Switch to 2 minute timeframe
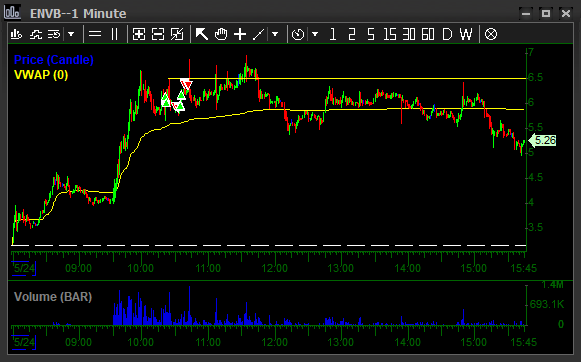581x362 pixels. (x=352, y=34)
